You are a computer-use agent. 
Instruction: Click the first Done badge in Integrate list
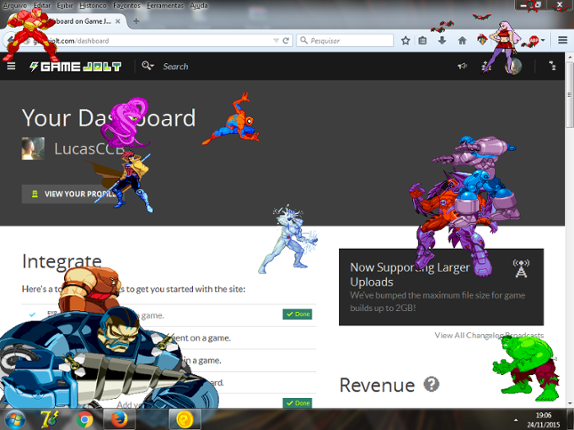pos(297,314)
